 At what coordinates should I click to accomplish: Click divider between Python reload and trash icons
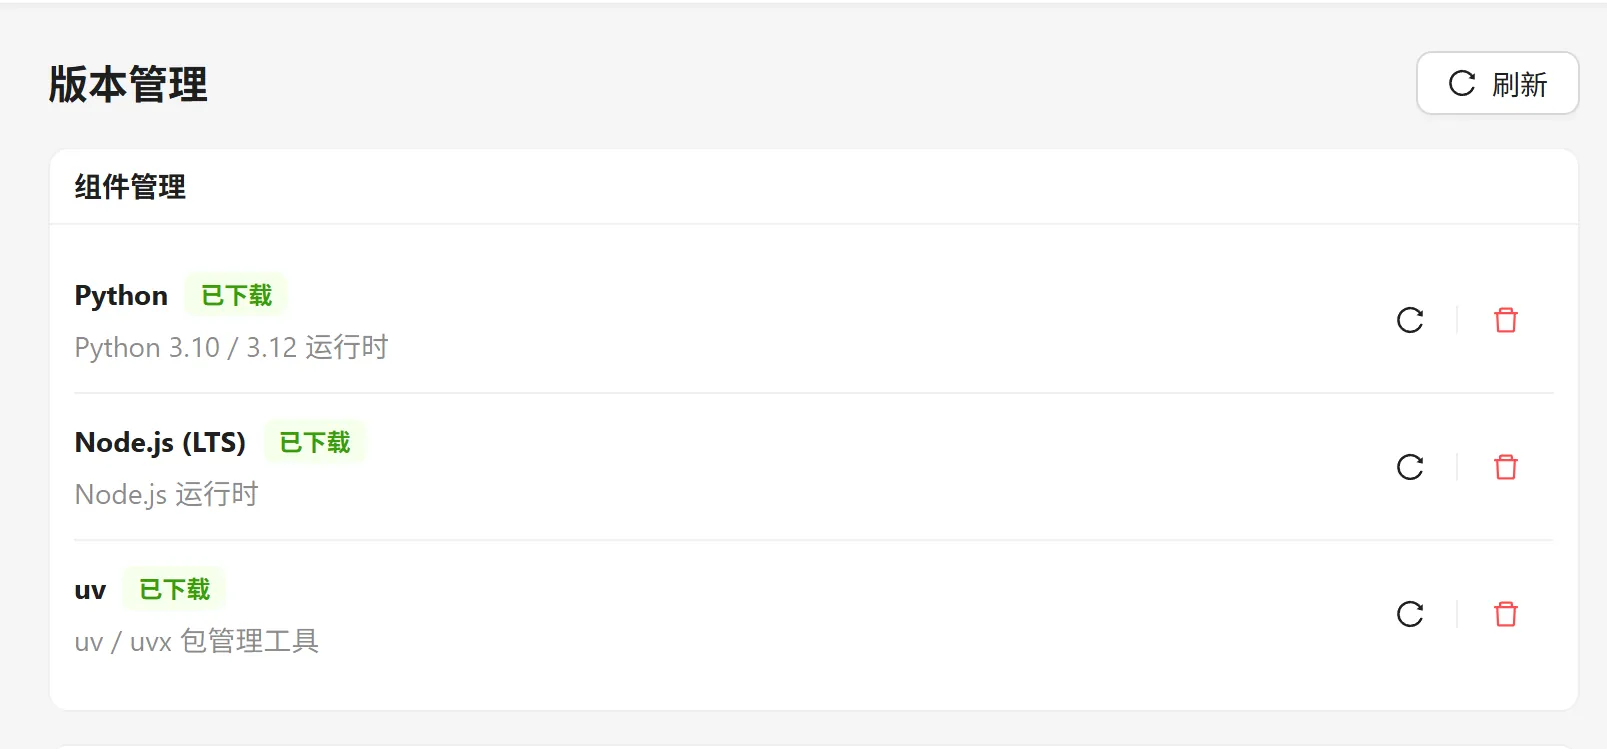[x=1457, y=320]
